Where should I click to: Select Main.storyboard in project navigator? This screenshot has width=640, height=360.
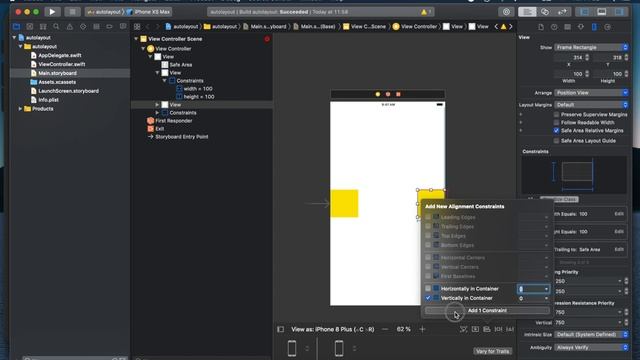point(57,73)
